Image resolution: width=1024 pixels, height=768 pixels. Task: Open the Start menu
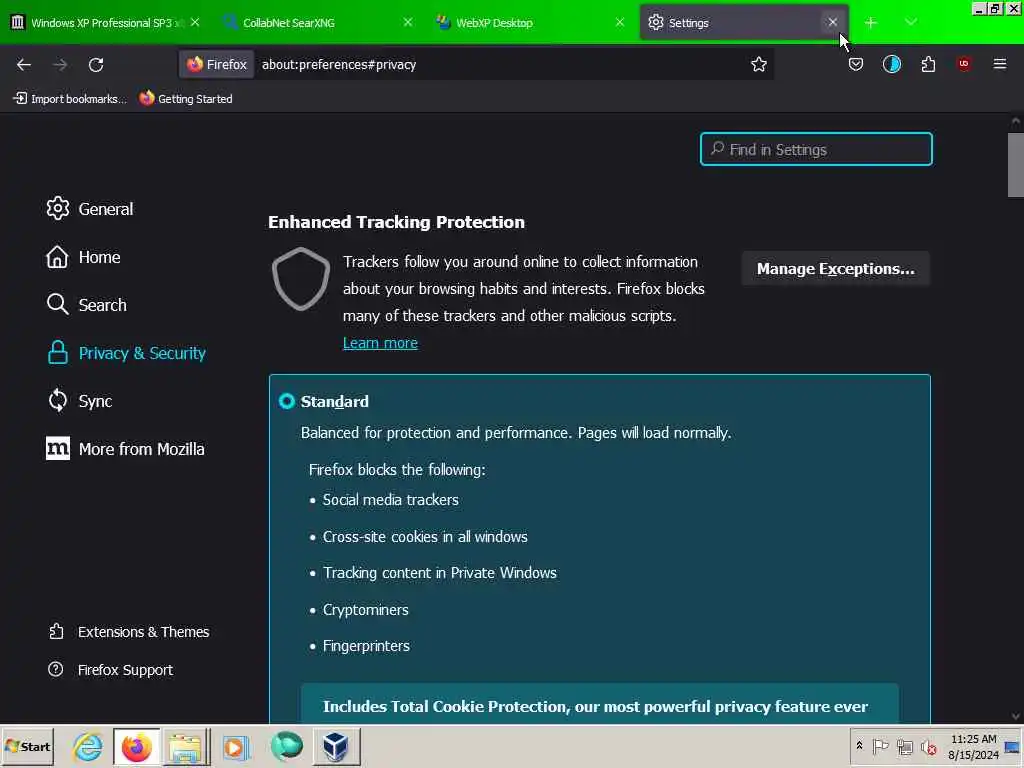tap(27, 746)
